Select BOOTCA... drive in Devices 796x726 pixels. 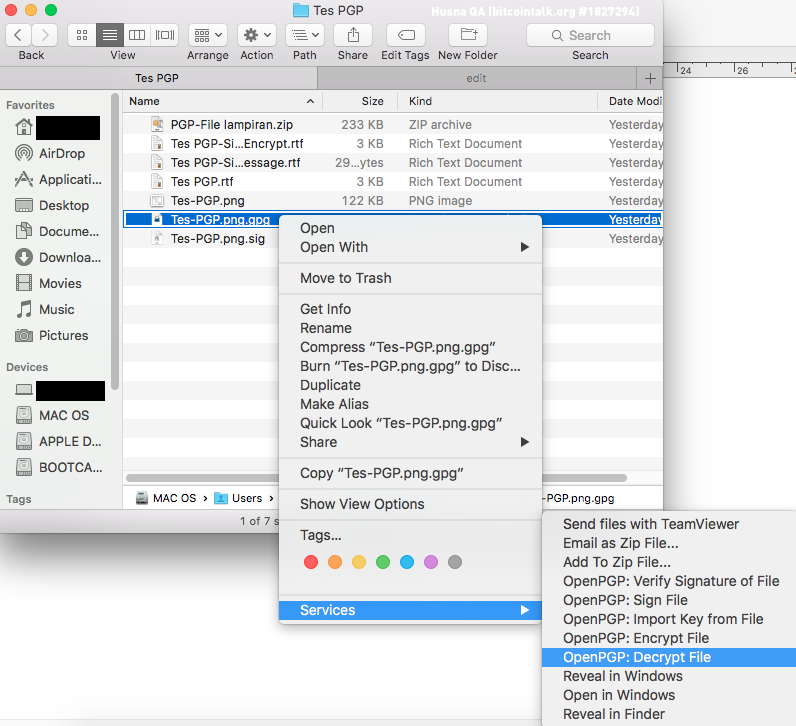pyautogui.click(x=58, y=467)
